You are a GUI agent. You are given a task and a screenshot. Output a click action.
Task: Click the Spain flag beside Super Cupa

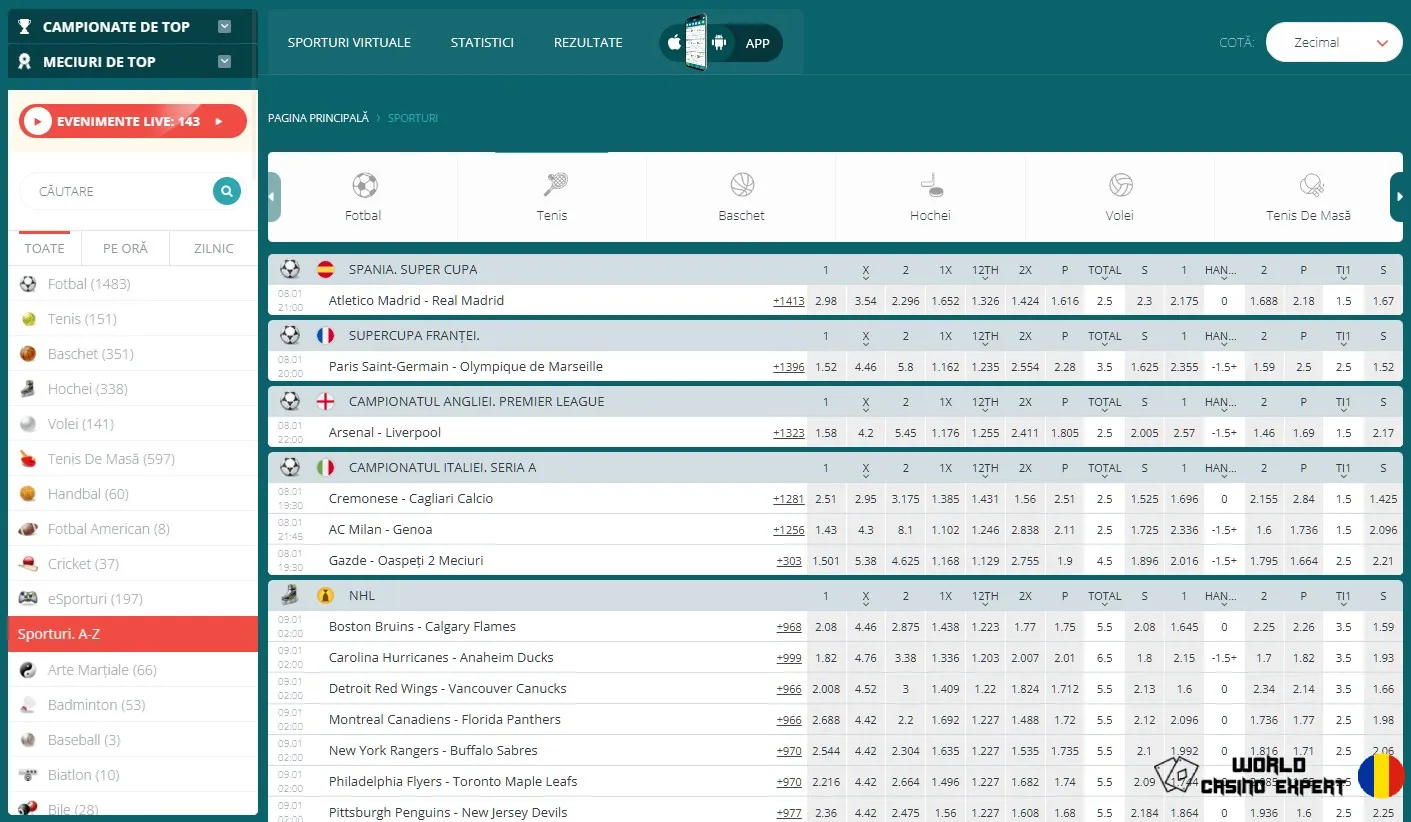coord(324,269)
